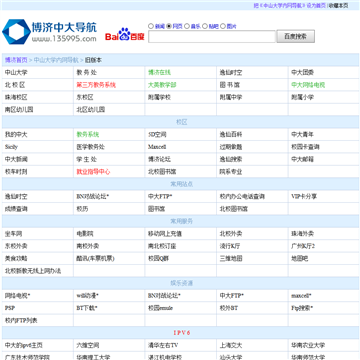The image size is (360, 360).
Task: Click the 博济中大导航 hexagon logo
Action: 16,32
